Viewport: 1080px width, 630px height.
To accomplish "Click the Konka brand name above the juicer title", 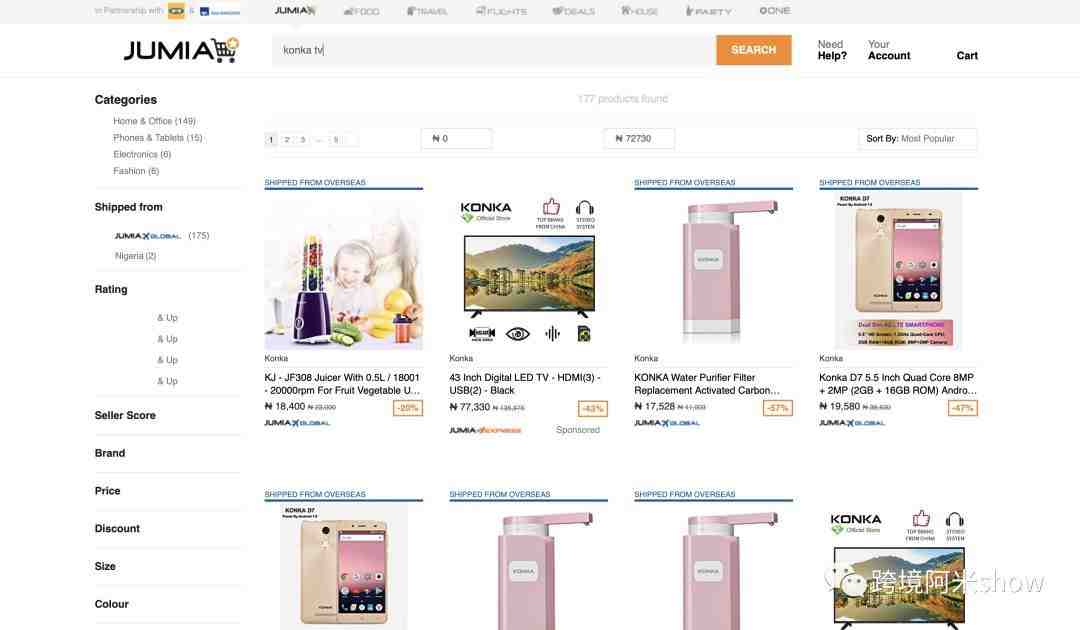I will [x=276, y=358].
